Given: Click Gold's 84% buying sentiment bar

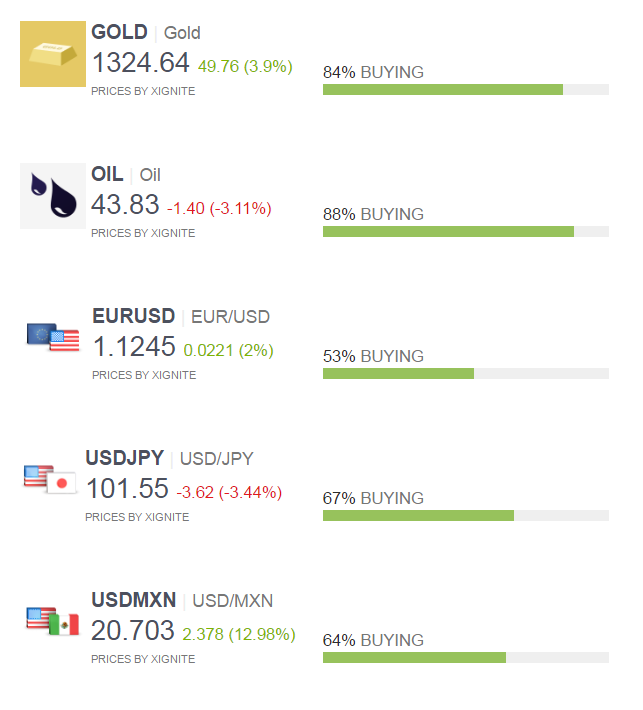Looking at the screenshot, I should 465,89.
